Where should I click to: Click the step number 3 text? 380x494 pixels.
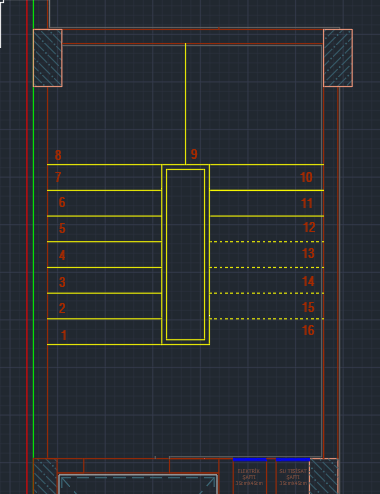pyautogui.click(x=62, y=282)
